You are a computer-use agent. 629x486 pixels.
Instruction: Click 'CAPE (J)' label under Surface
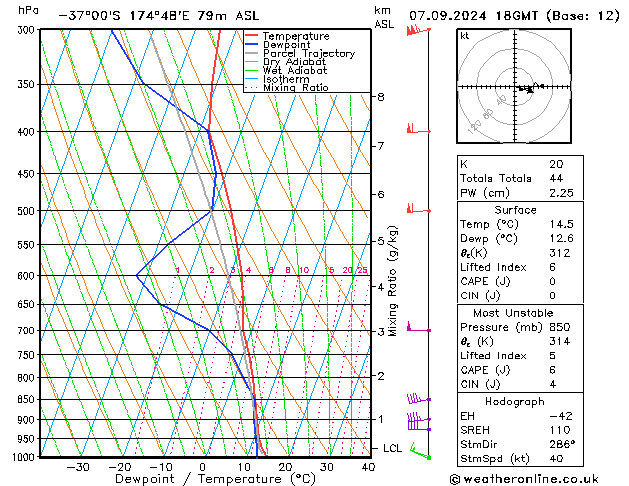(485, 281)
